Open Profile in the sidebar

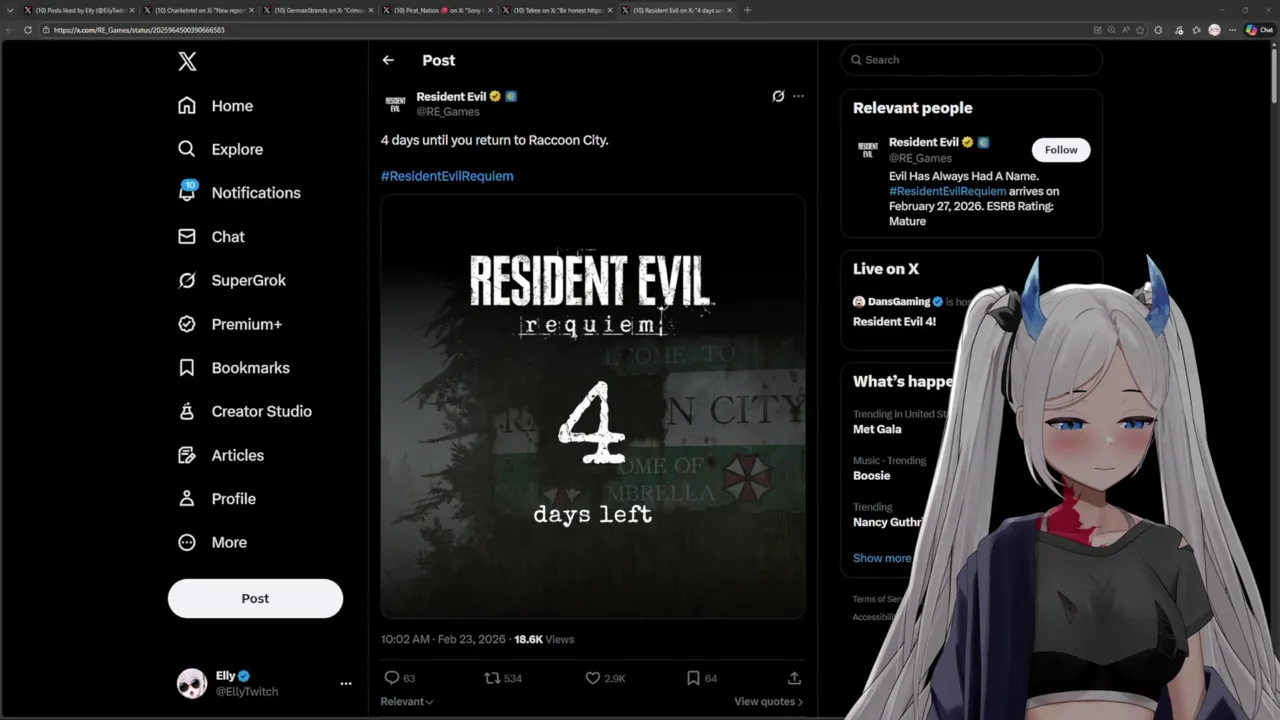click(217, 499)
